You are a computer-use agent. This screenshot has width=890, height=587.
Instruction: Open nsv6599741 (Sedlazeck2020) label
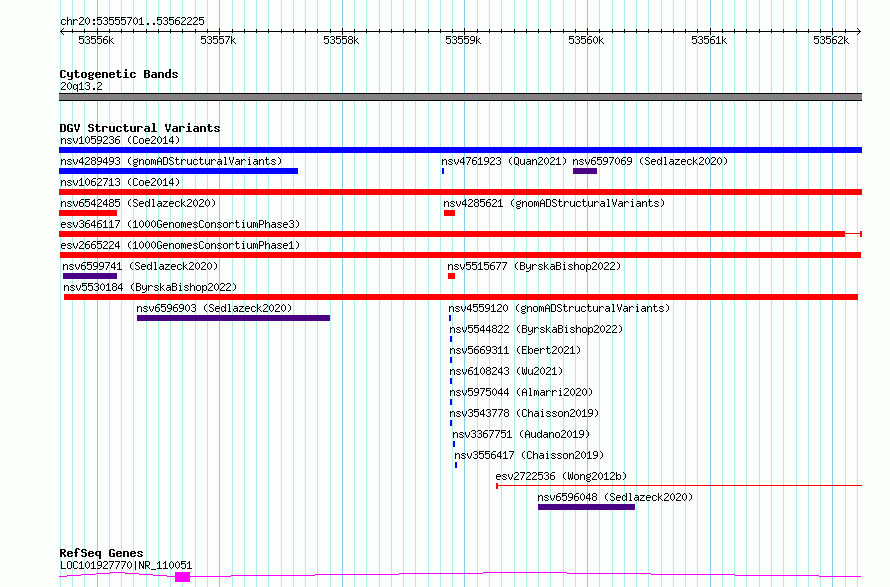pos(140,266)
